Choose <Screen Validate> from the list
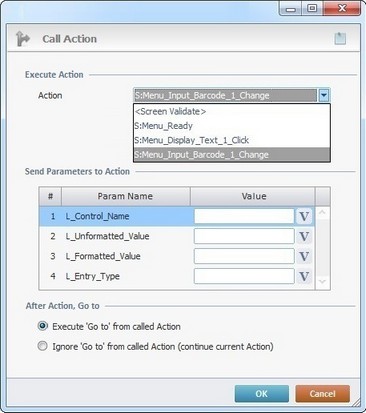 click(x=232, y=111)
